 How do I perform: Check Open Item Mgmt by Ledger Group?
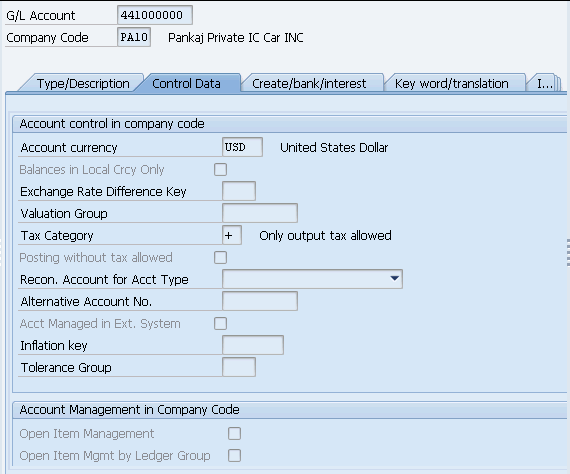pos(234,455)
